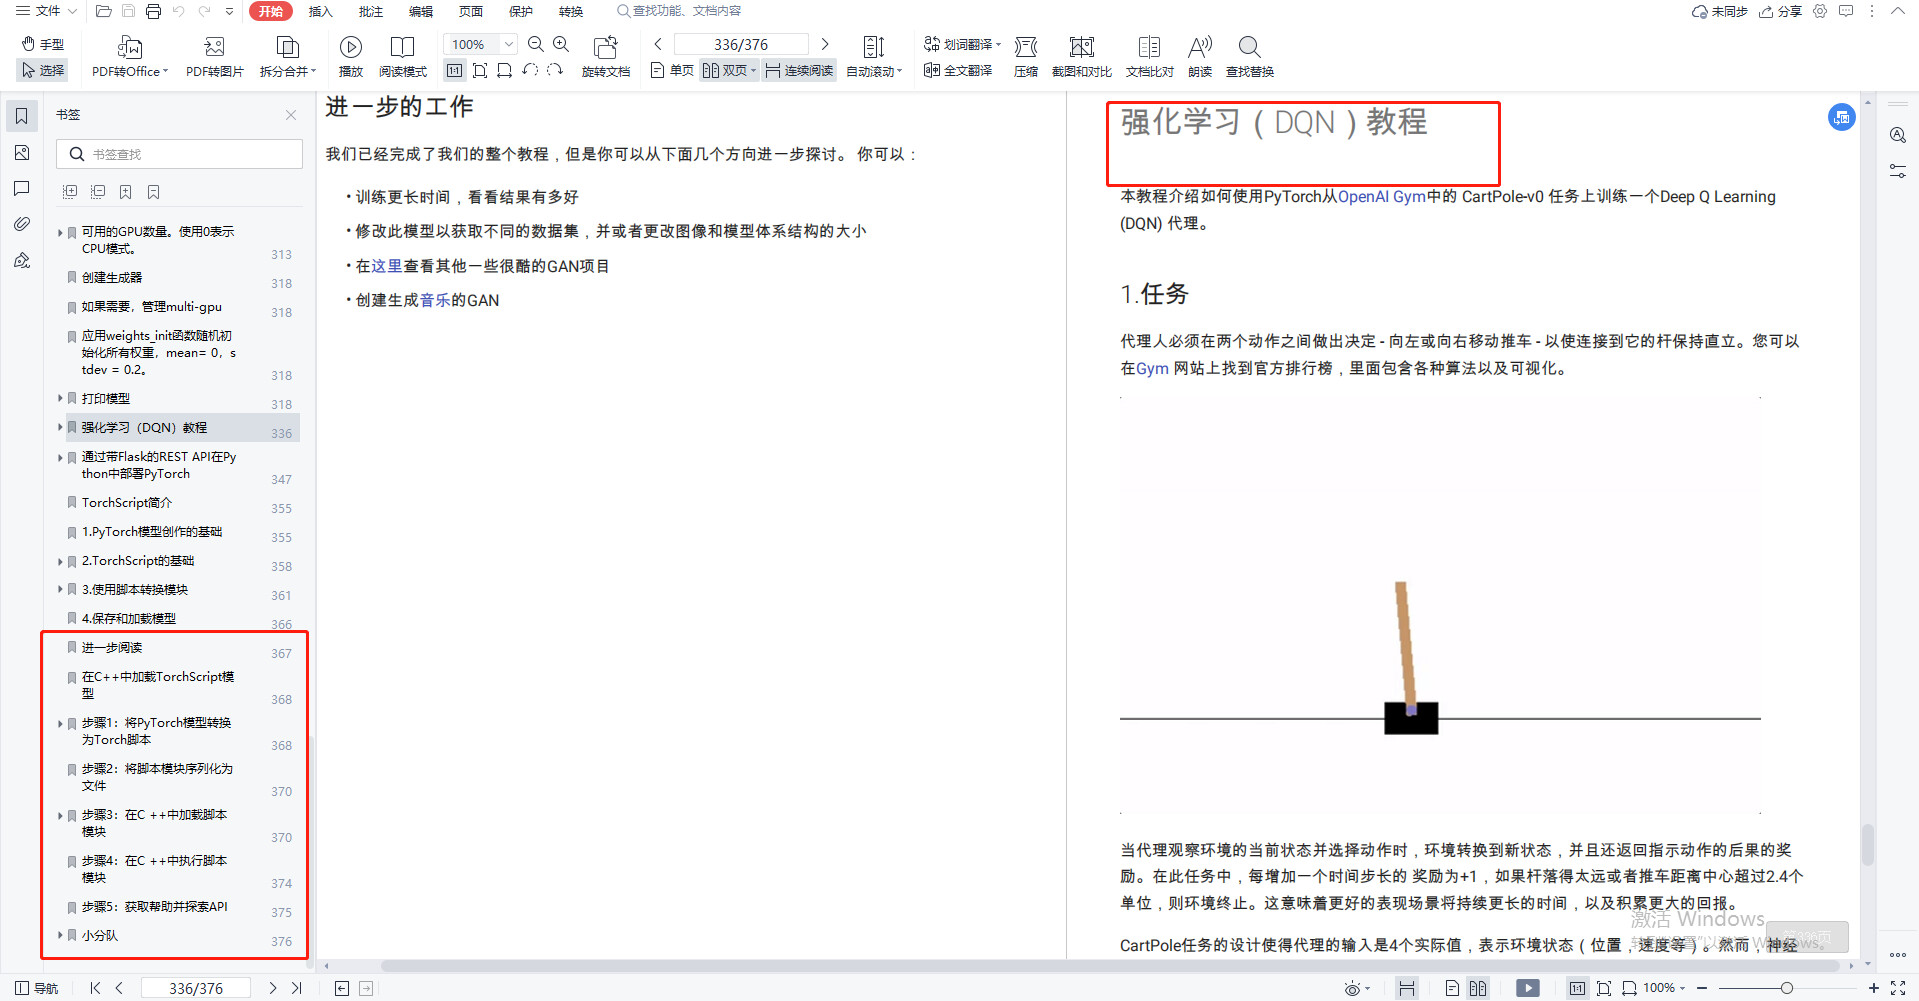The width and height of the screenshot is (1919, 1001).
Task: Expand the 2.TorchScript的基础 bookmark
Action: click(x=60, y=561)
